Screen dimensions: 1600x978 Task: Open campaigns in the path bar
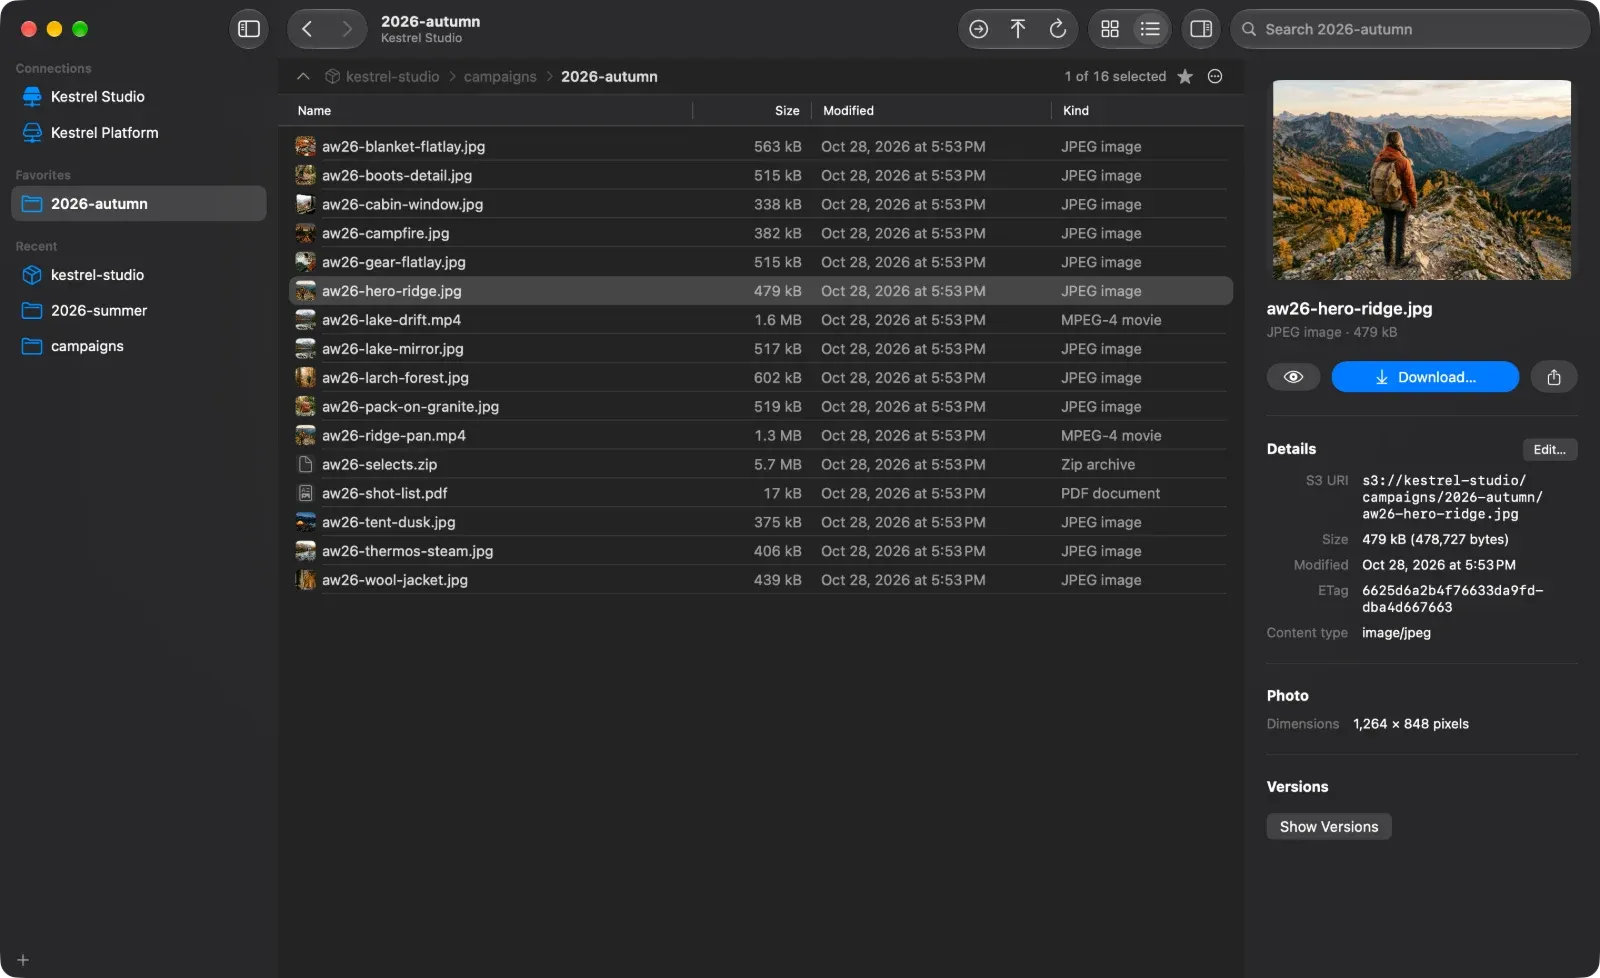pos(500,77)
